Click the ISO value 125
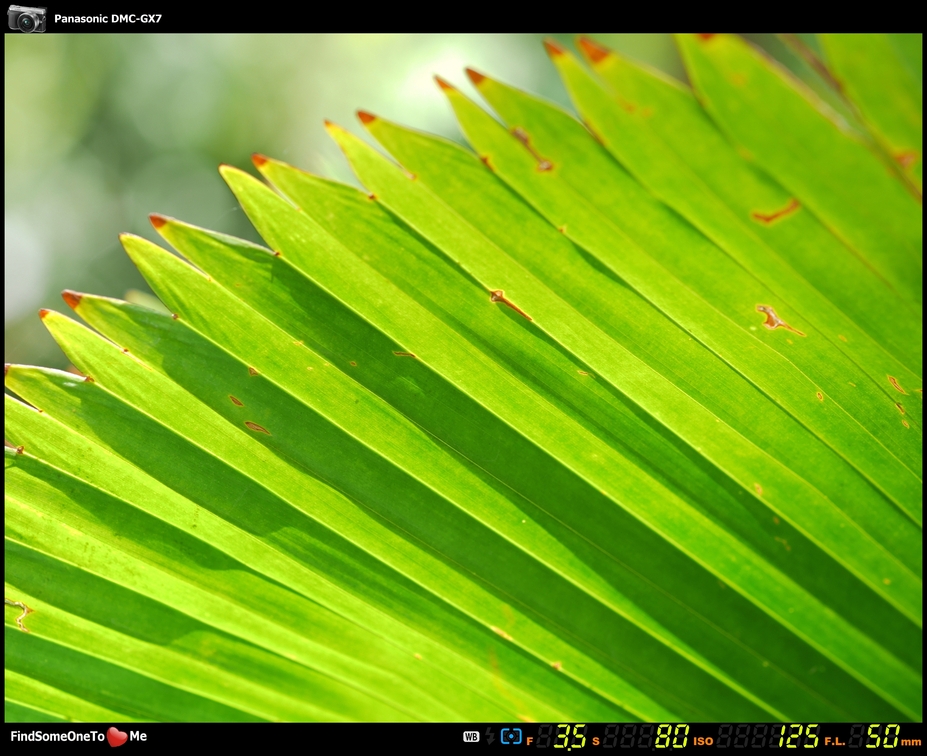The height and width of the screenshot is (756, 927). coord(799,736)
